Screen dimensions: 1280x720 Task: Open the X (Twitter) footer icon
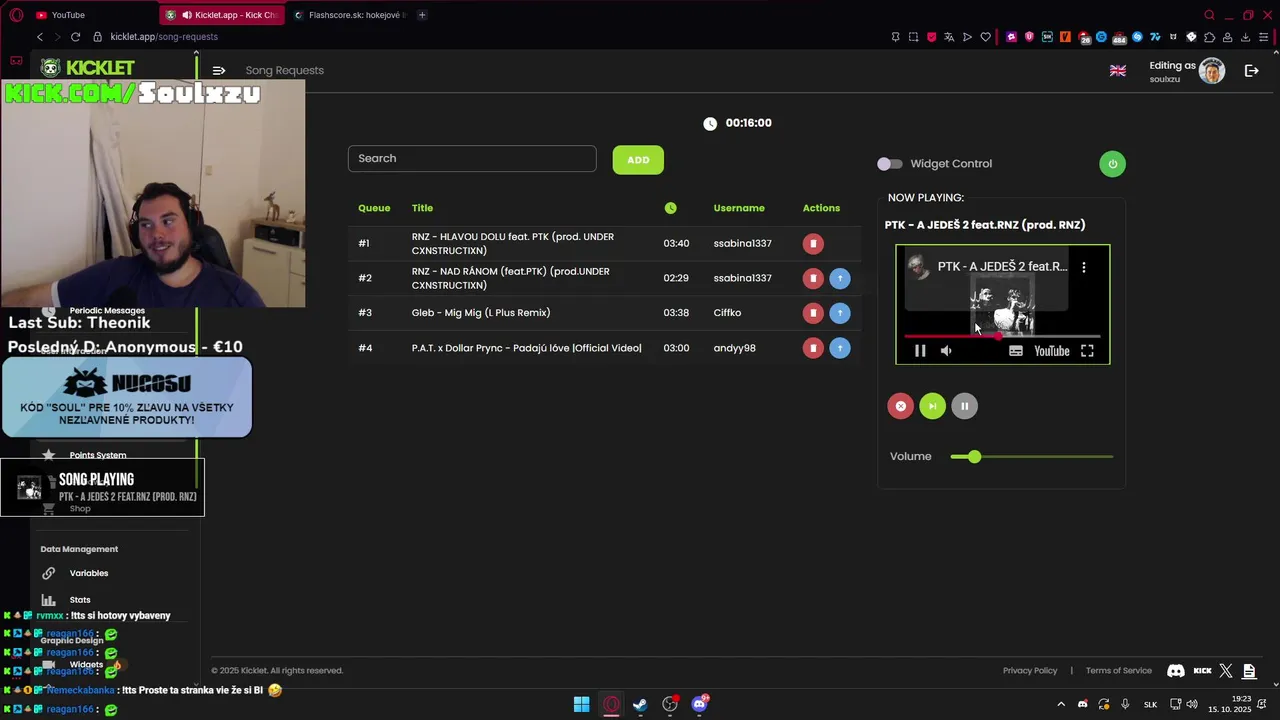click(x=1226, y=671)
